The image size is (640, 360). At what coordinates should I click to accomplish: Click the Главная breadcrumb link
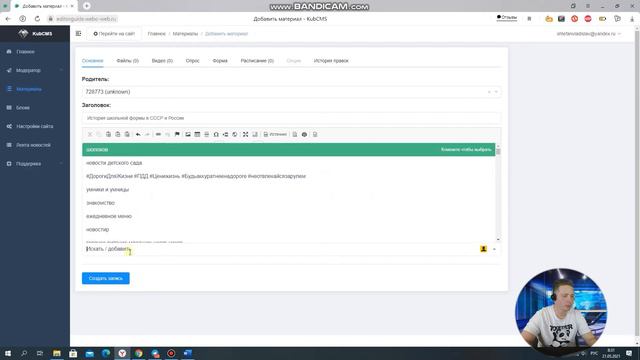pyautogui.click(x=156, y=33)
